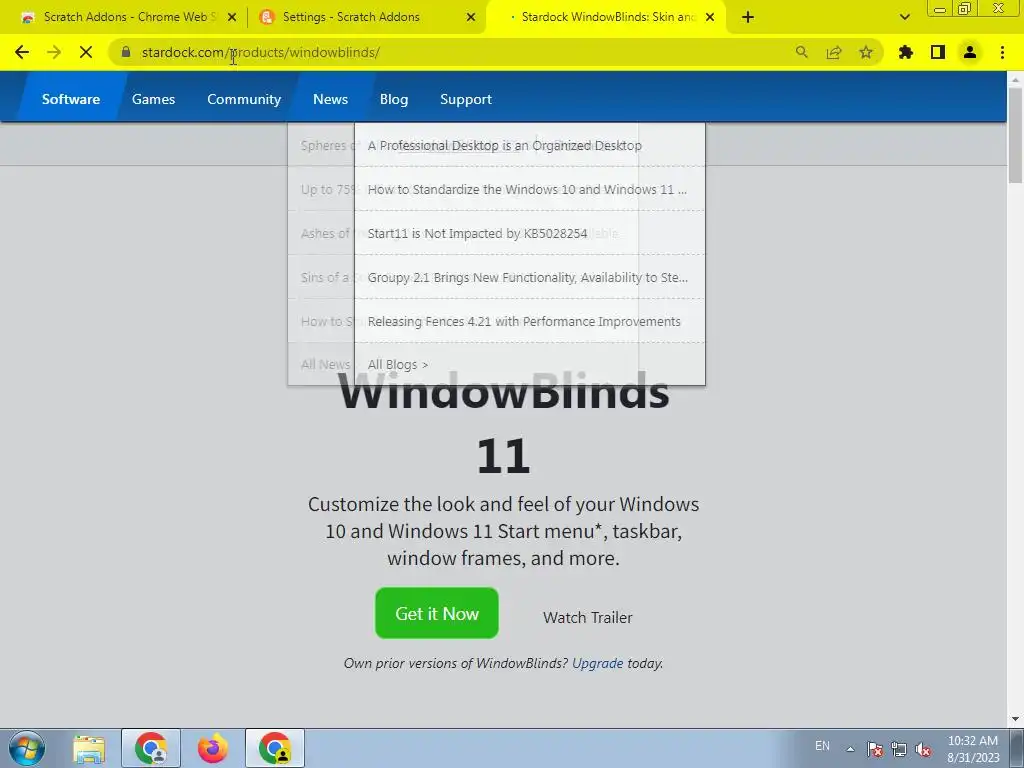Switch to Scratch Addons Chrome Web Store tab
Image resolution: width=1024 pixels, height=768 pixels.
(128, 17)
